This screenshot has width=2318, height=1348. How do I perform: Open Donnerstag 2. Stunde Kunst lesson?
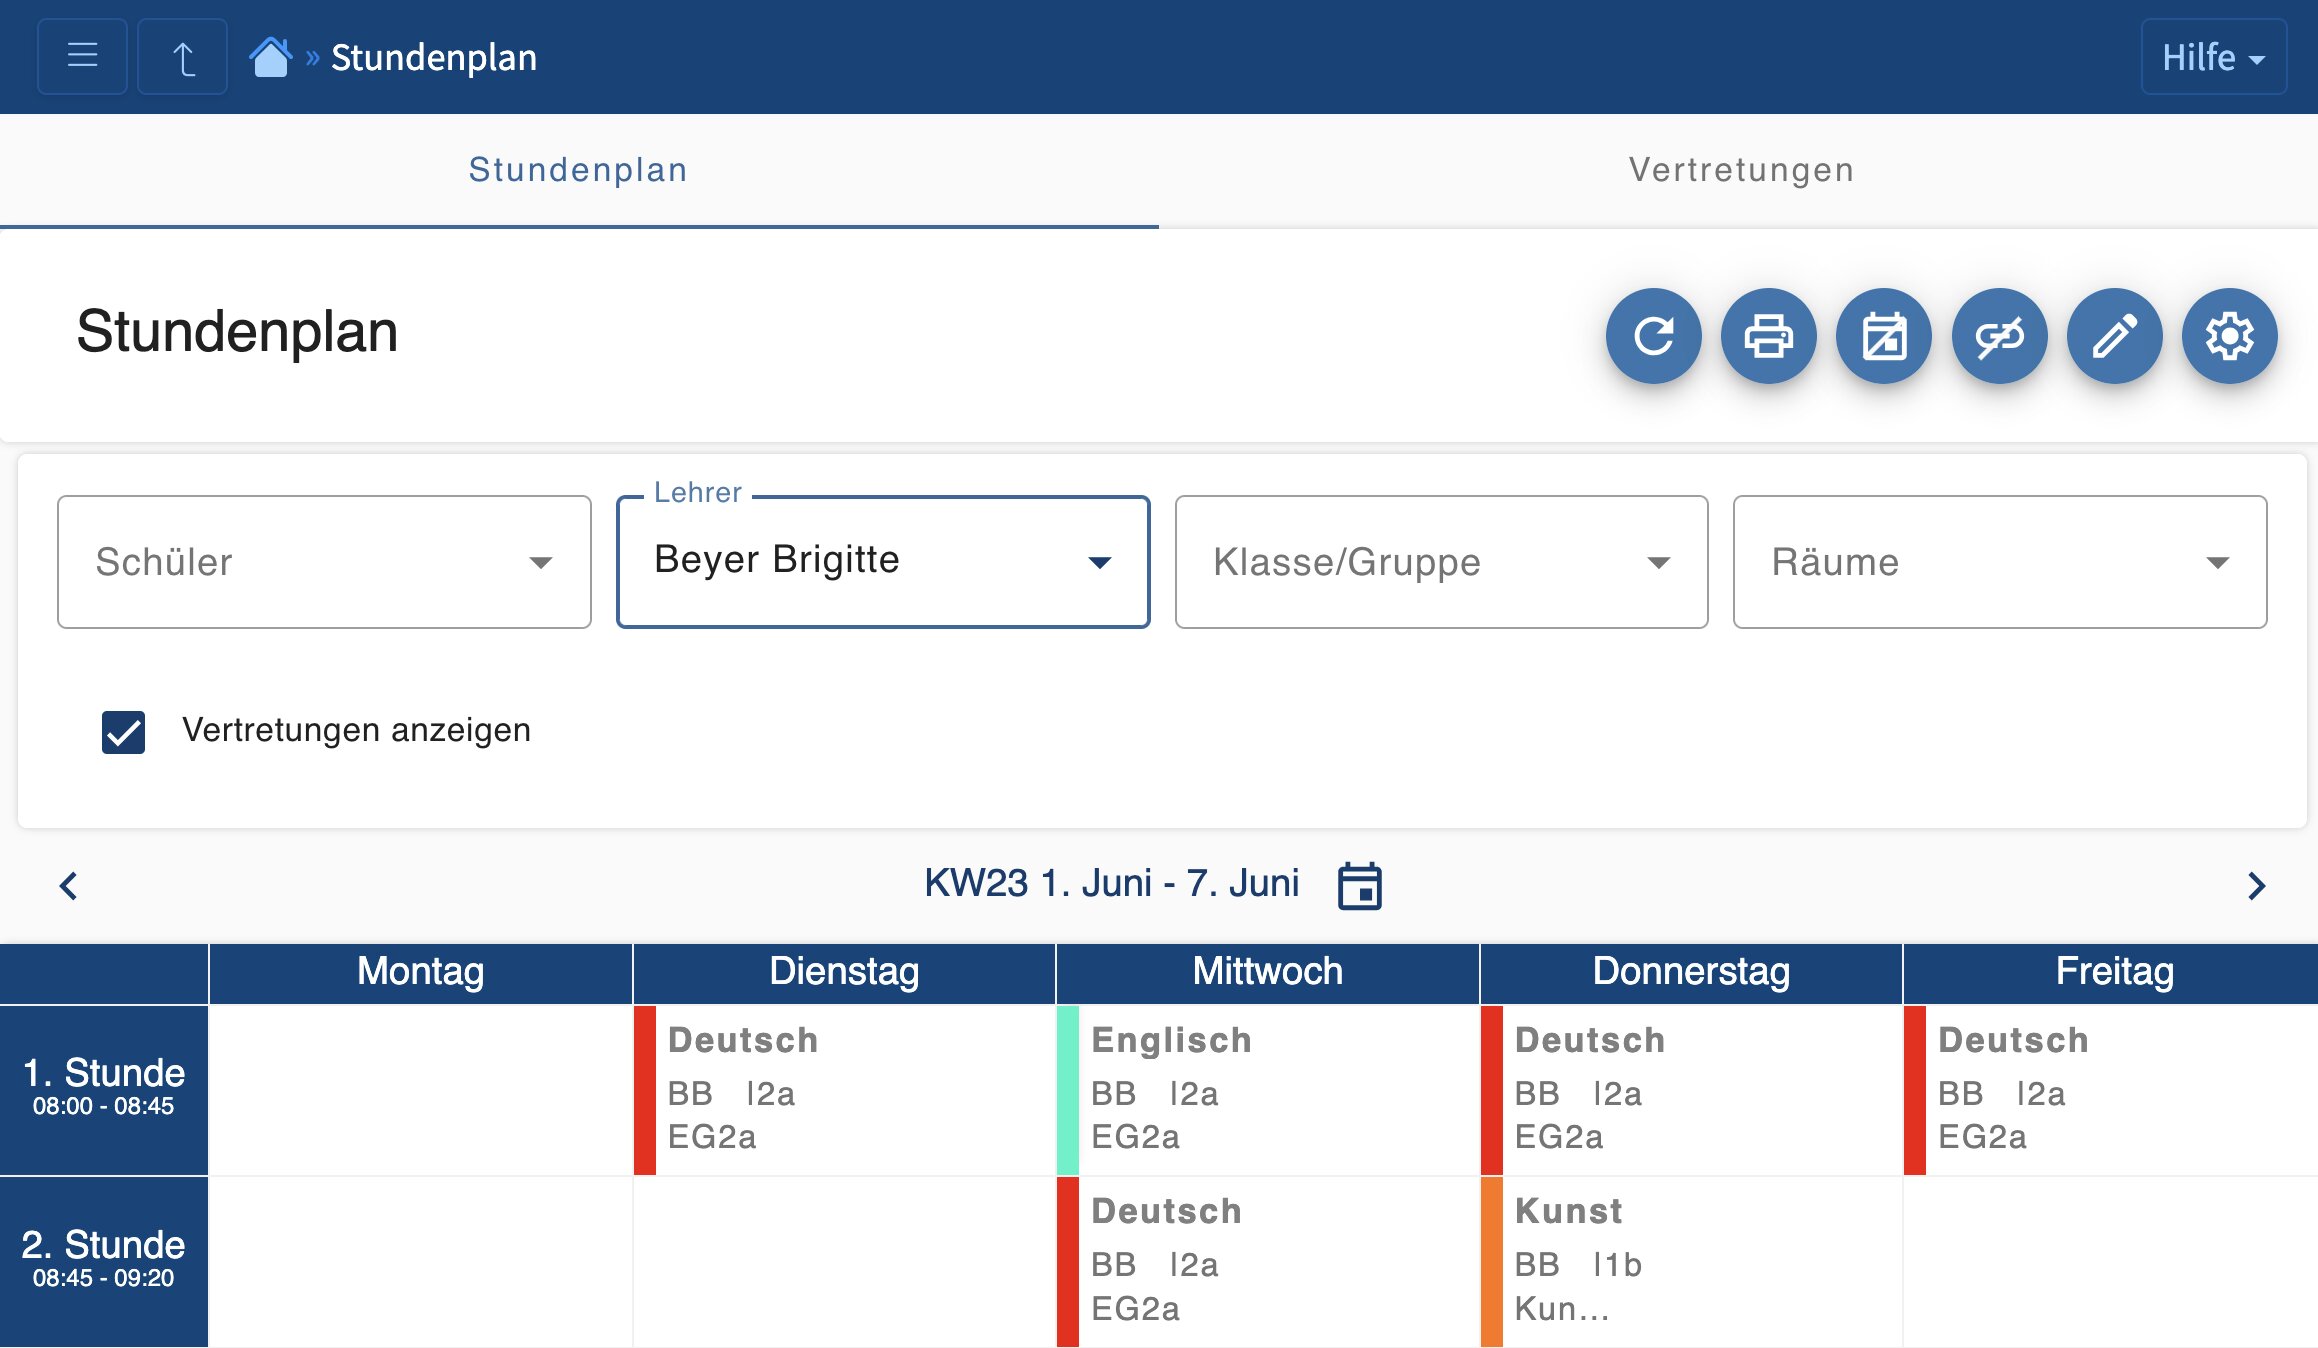1691,1262
